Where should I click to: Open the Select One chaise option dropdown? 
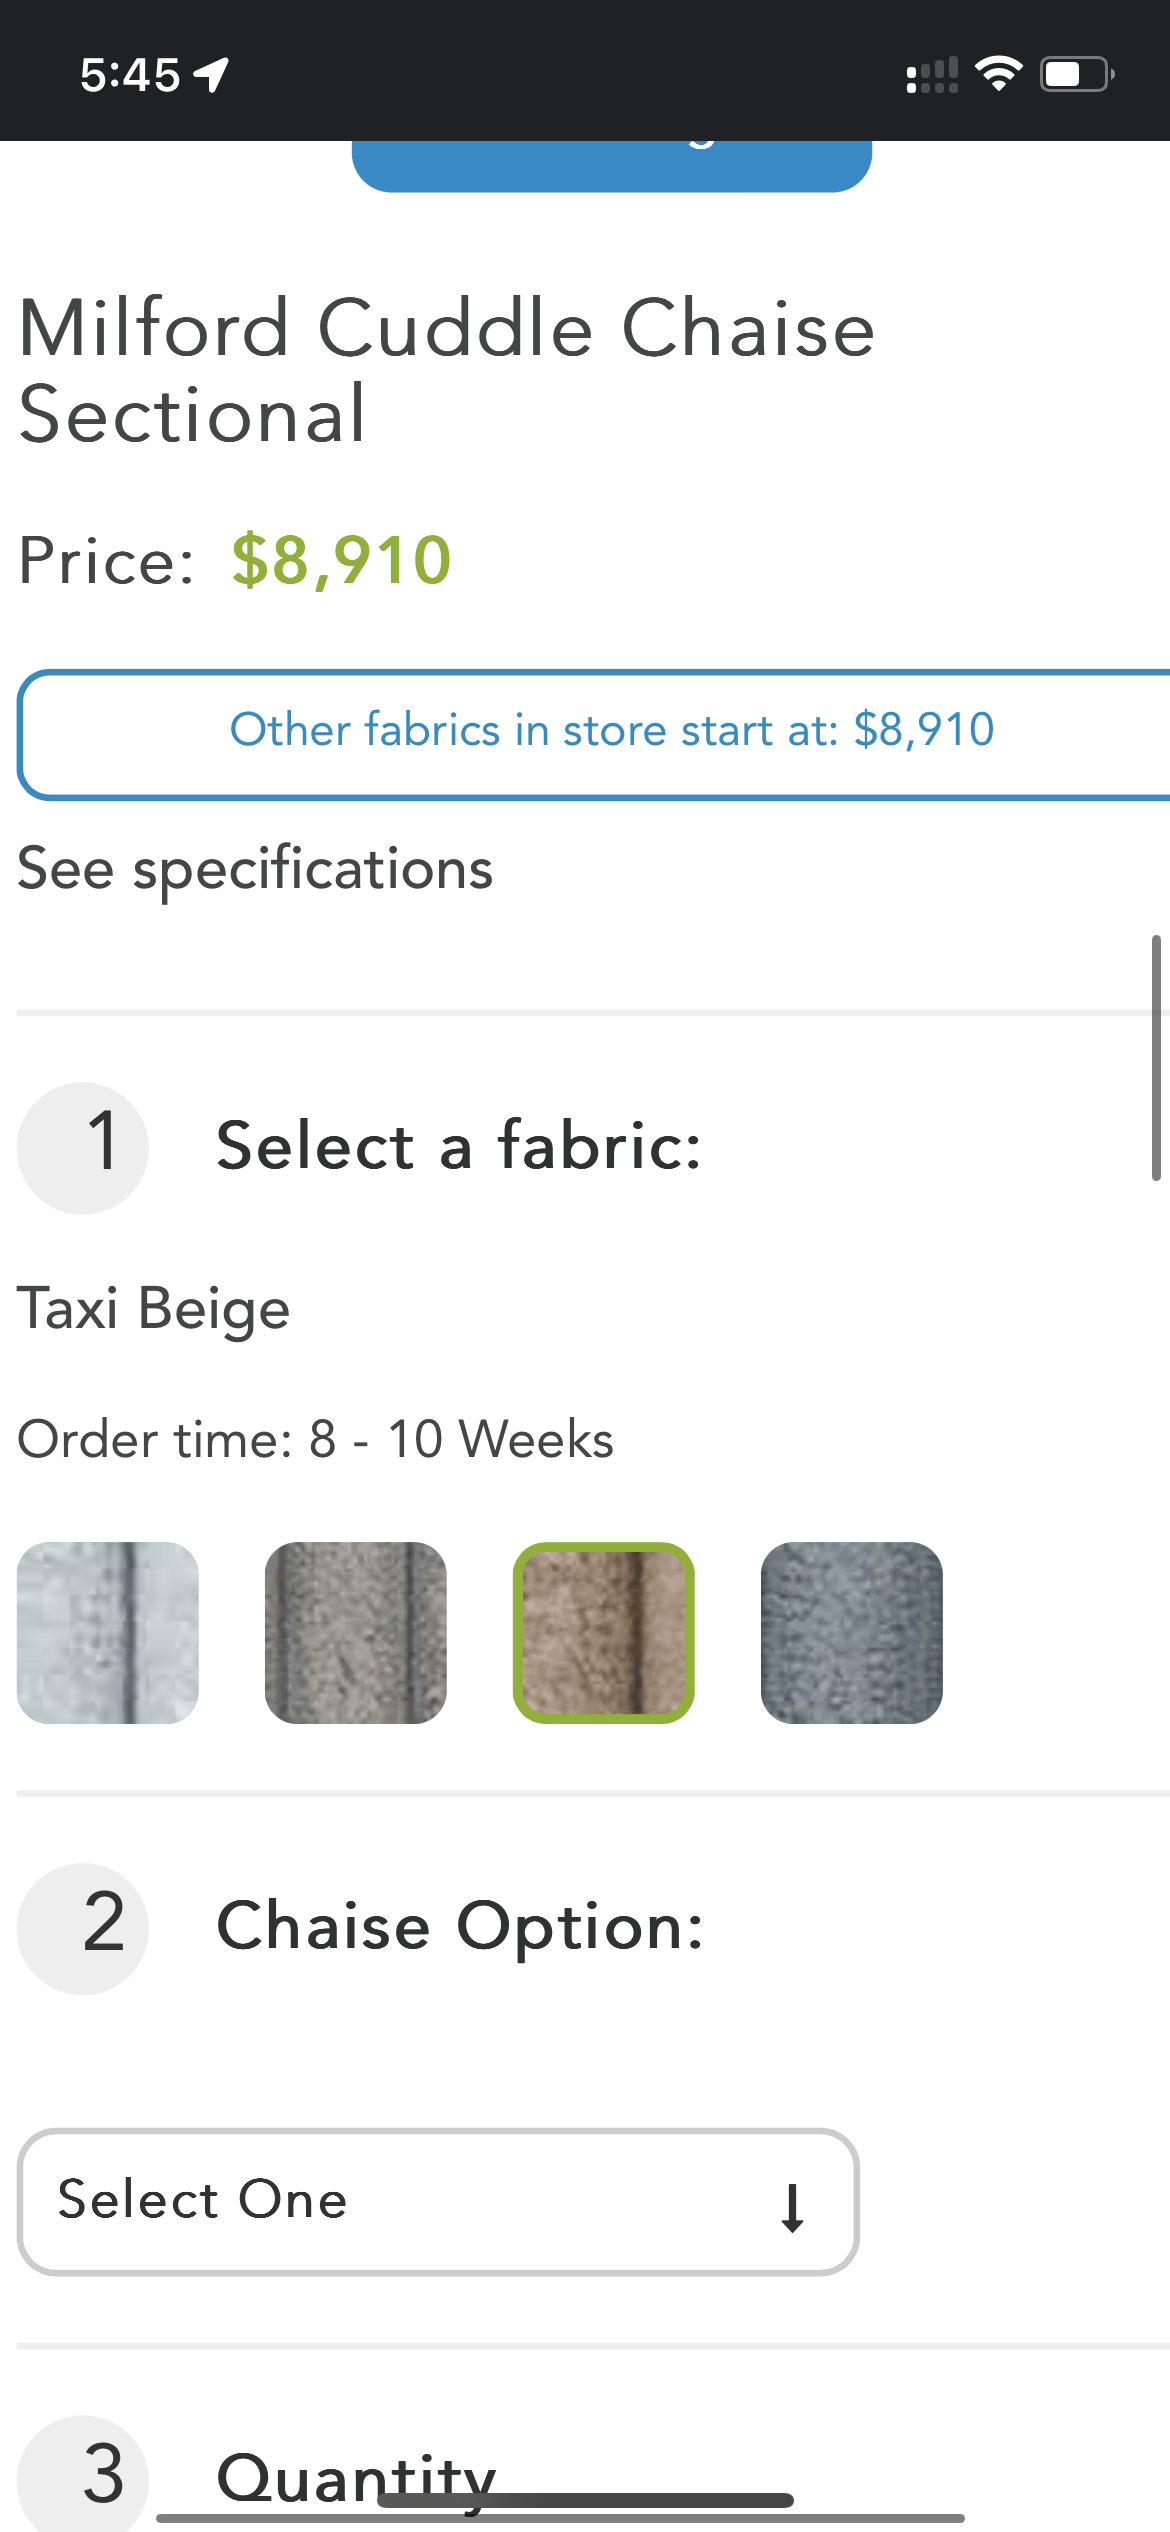coord(438,2201)
